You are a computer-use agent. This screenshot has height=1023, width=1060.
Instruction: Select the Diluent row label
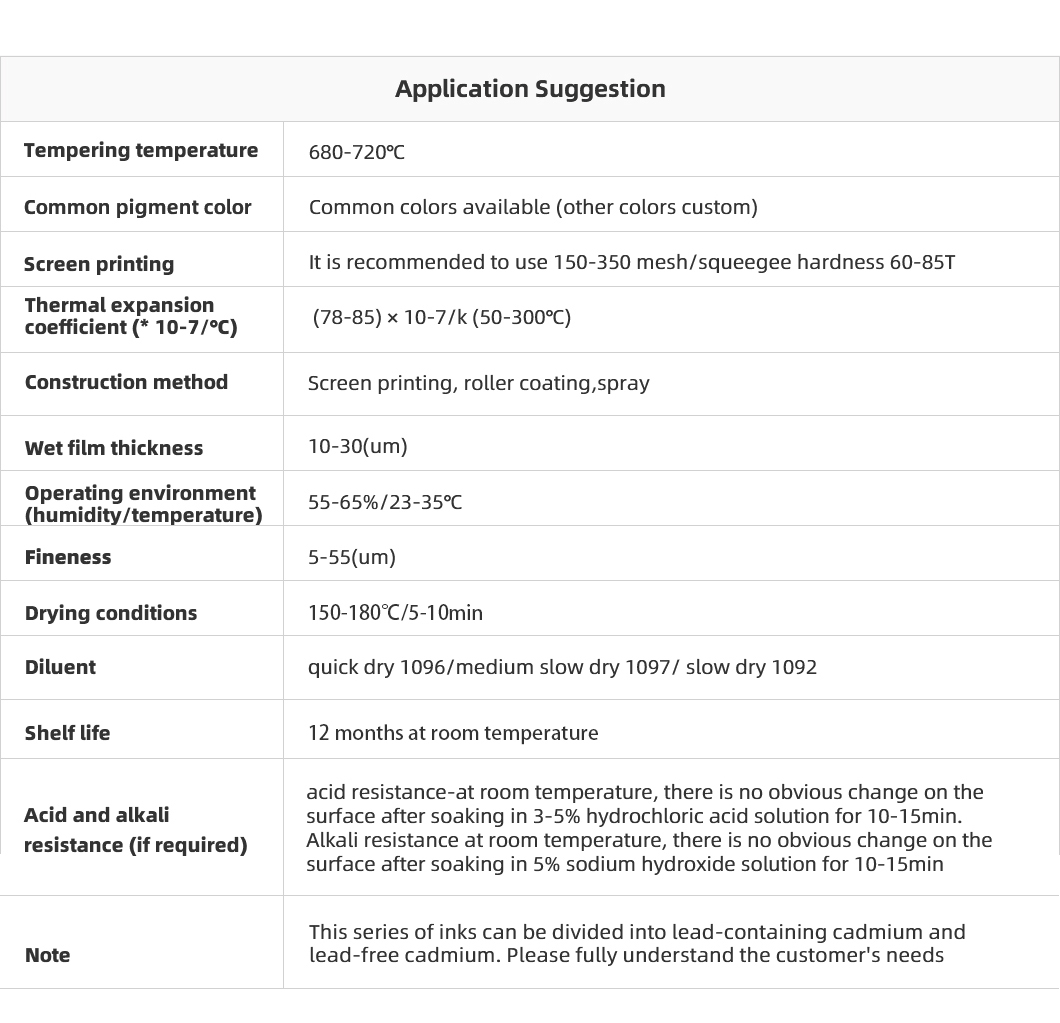[x=60, y=667]
